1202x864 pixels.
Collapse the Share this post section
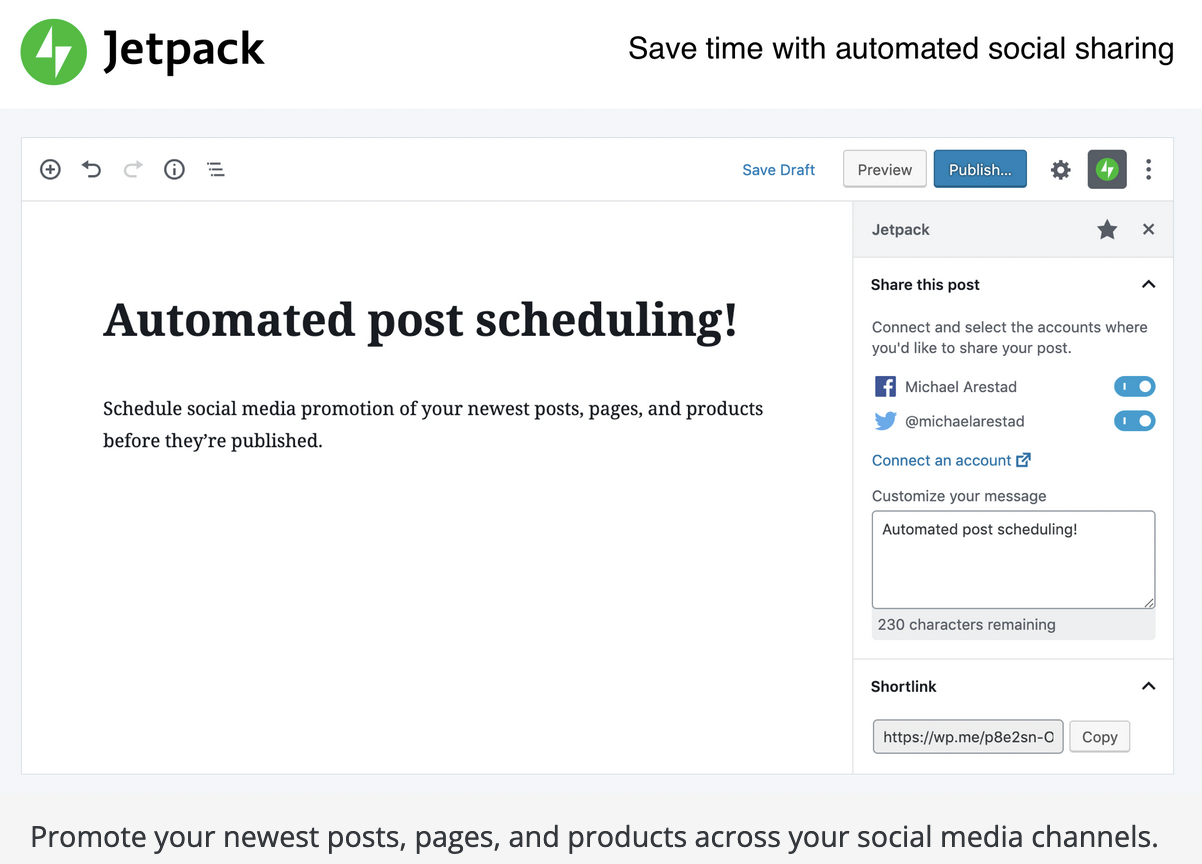1148,284
